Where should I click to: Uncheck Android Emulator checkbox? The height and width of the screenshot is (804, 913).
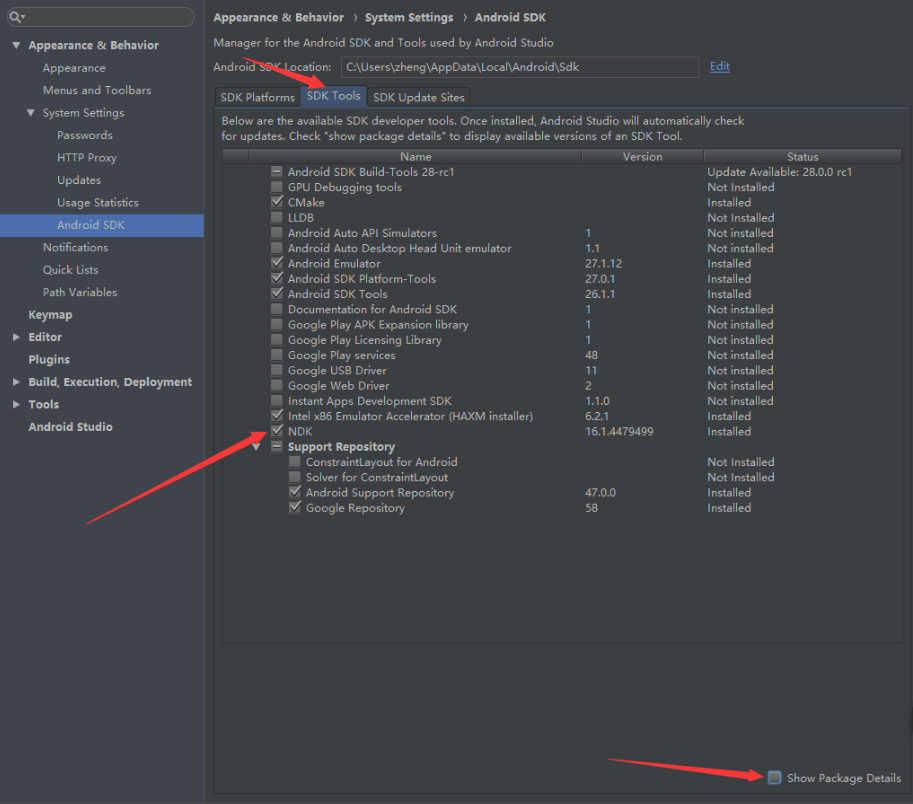277,263
